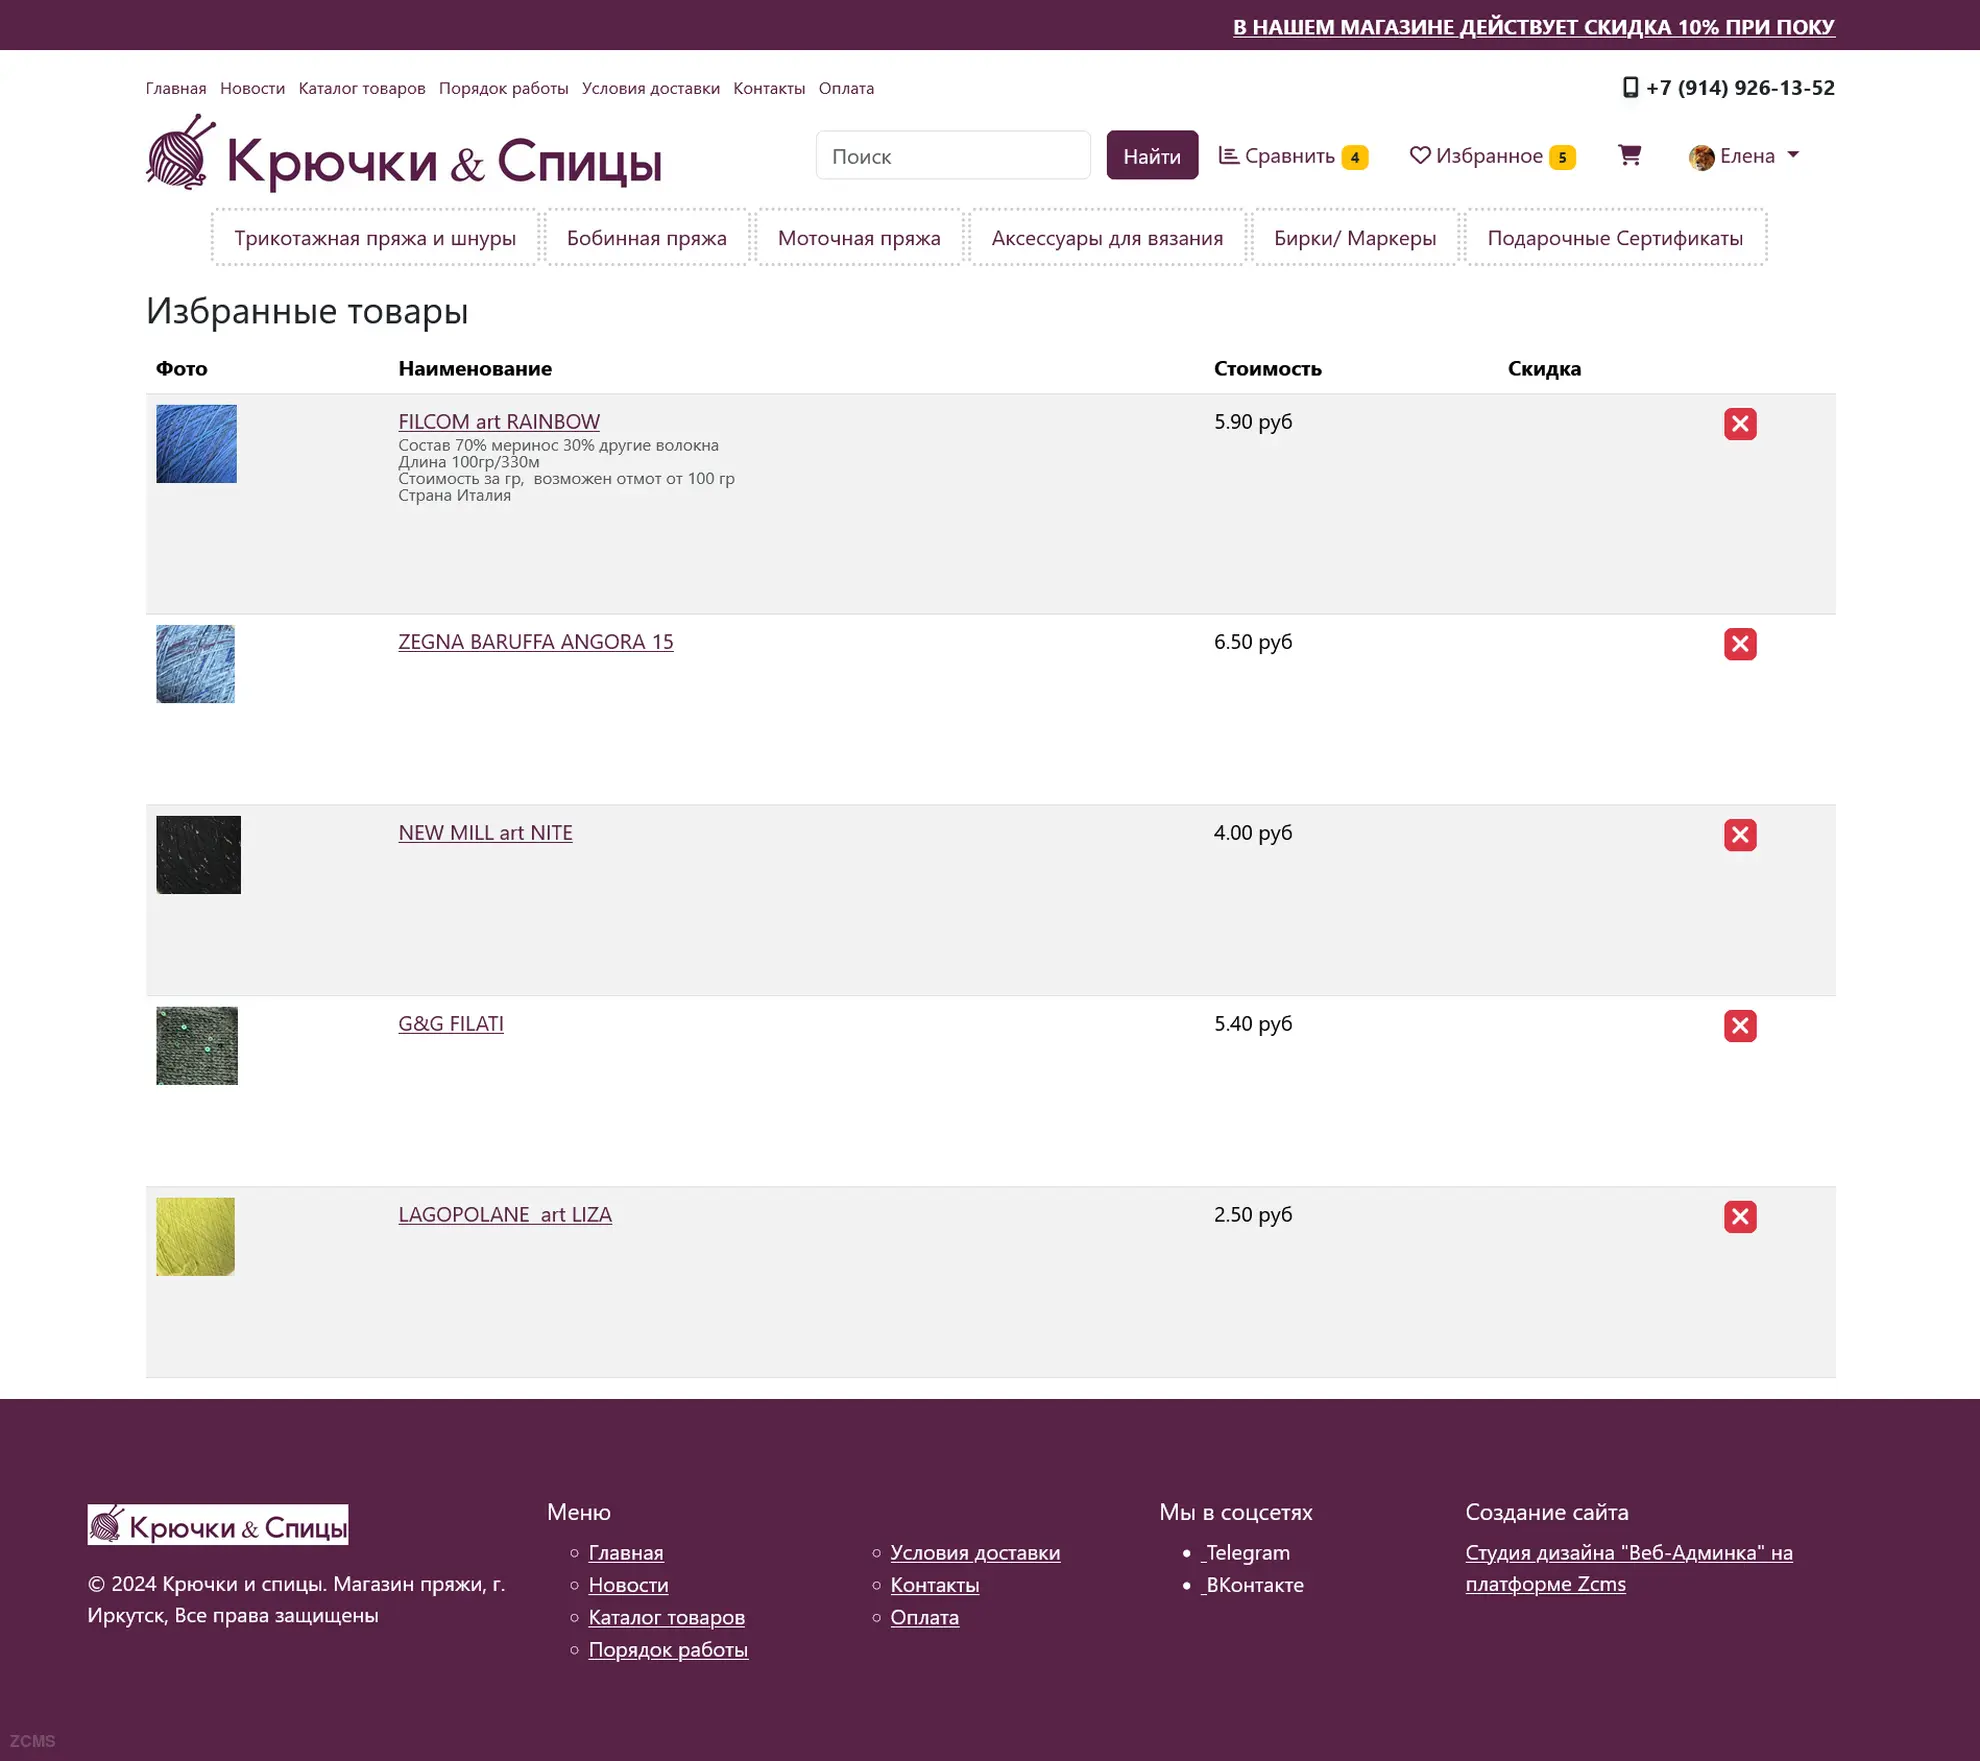Open the shopping cart icon
Image resolution: width=1980 pixels, height=1761 pixels.
pos(1629,155)
